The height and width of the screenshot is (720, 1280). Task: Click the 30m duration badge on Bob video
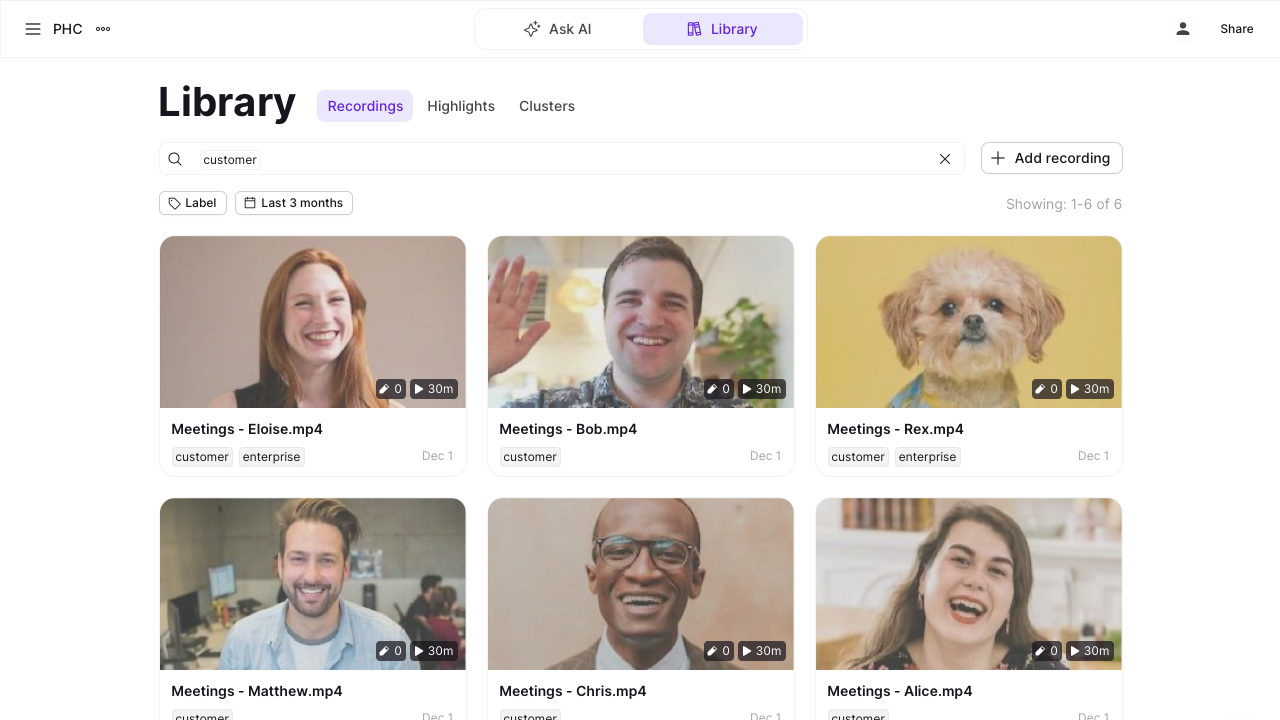[761, 389]
